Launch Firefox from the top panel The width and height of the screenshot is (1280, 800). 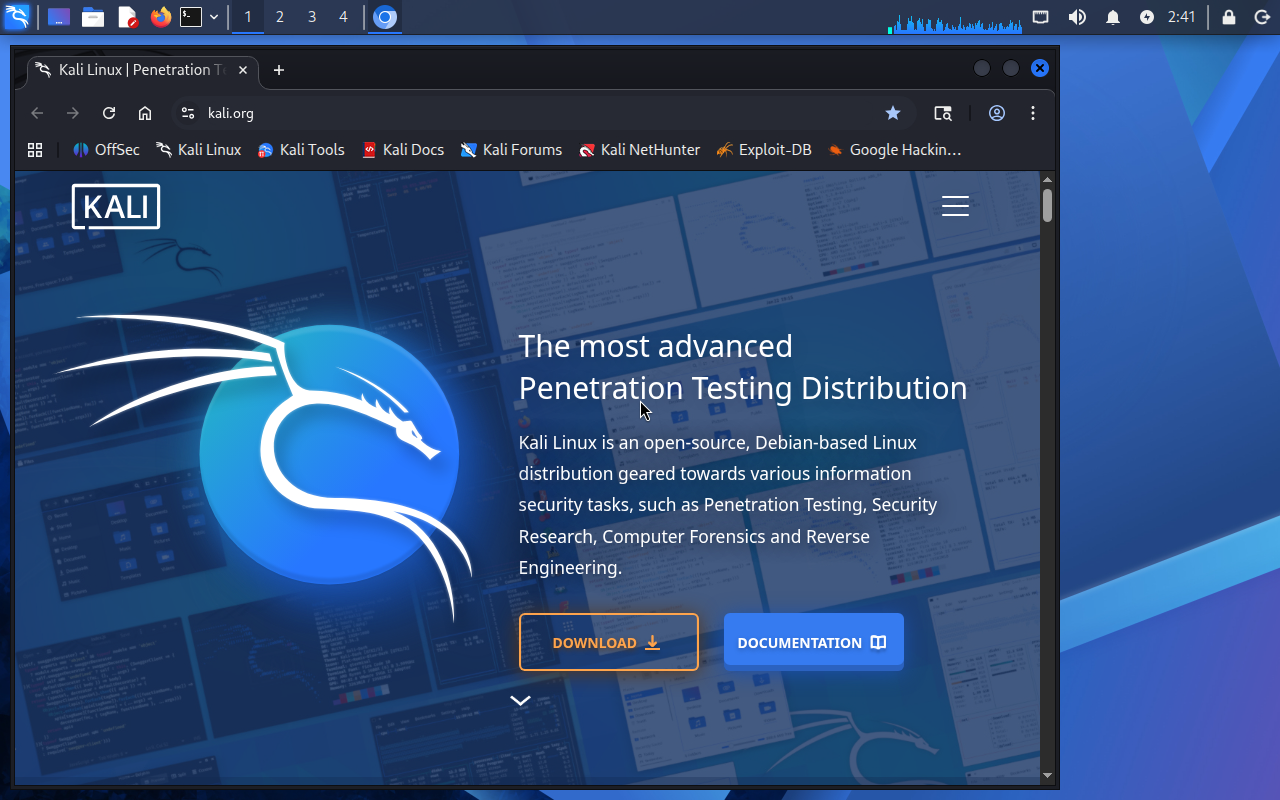160,17
